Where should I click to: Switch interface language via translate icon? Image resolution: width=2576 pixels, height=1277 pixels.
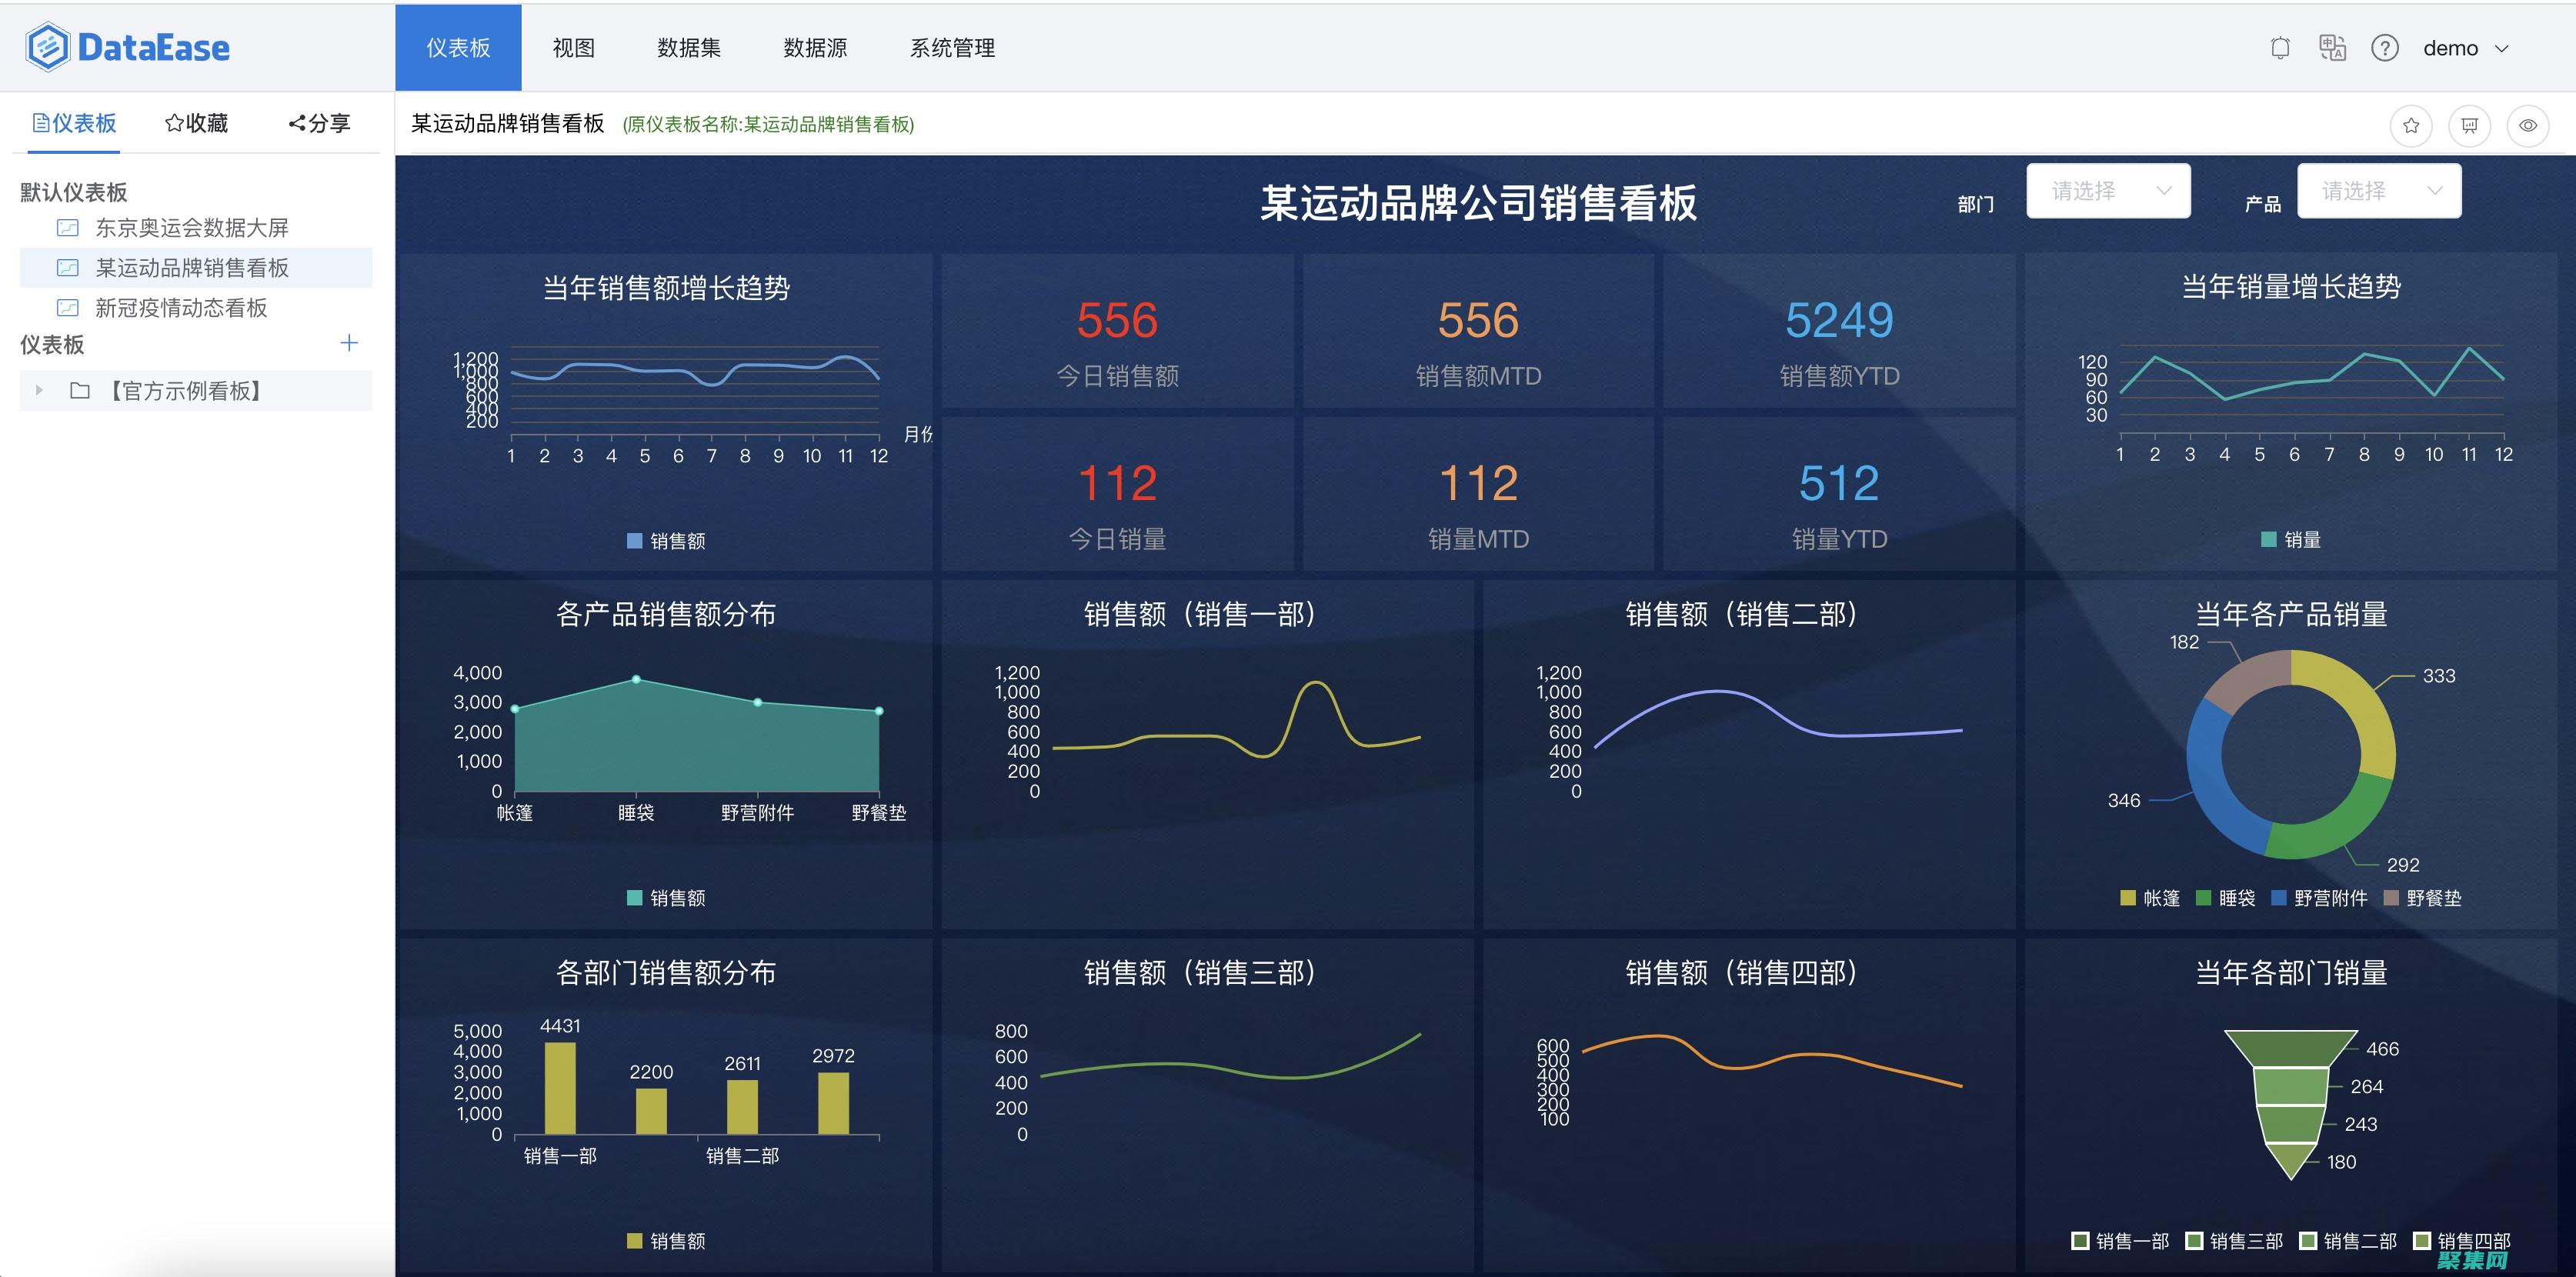point(2333,47)
